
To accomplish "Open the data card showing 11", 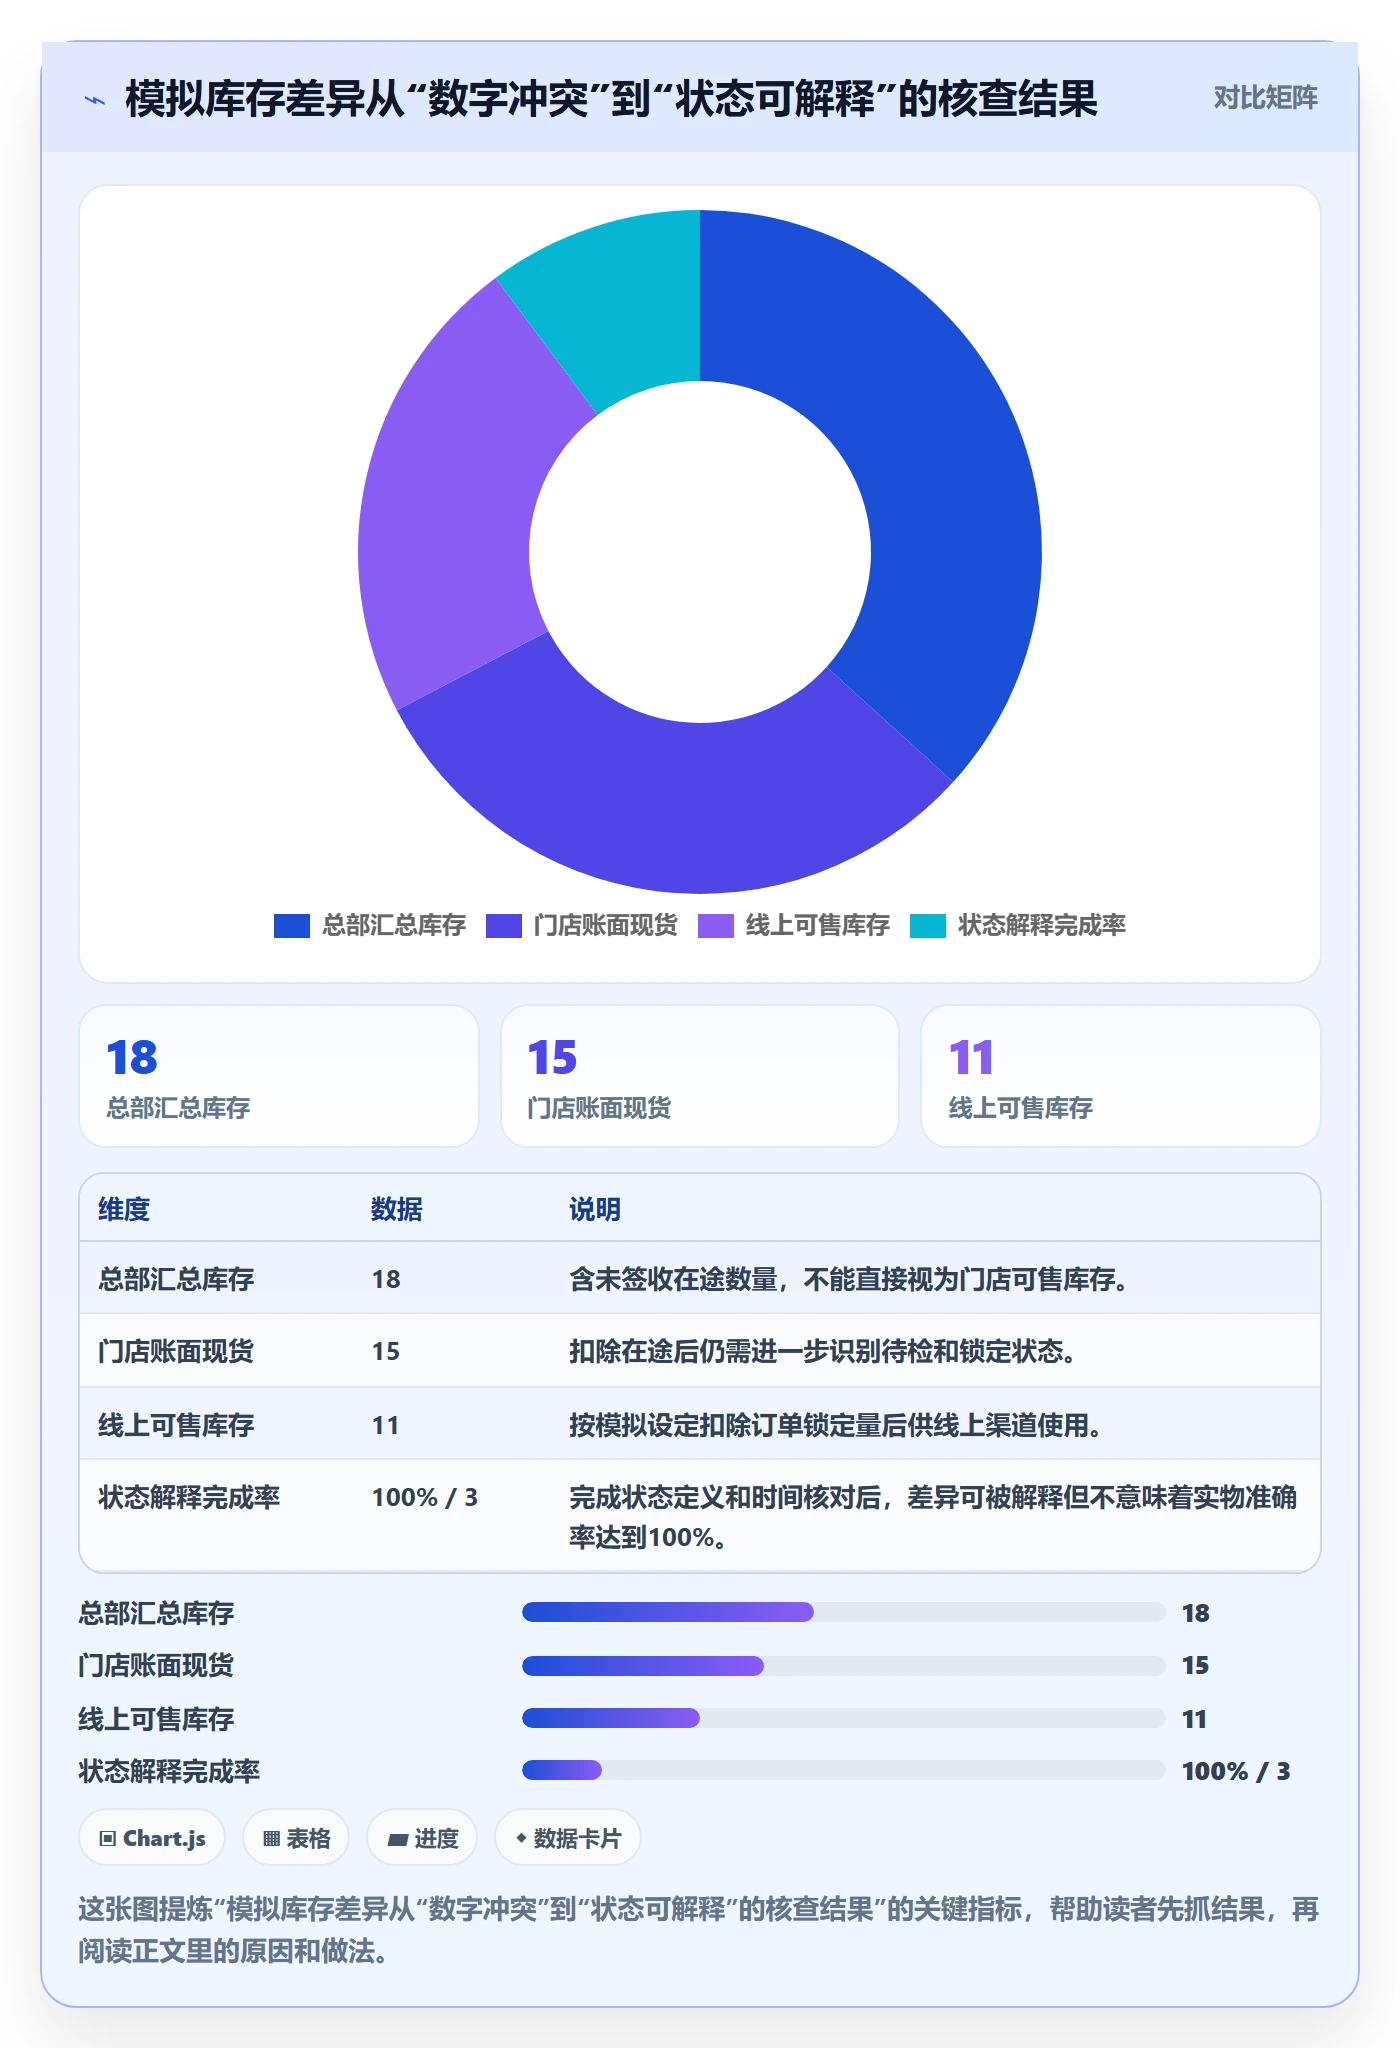I will [1121, 1076].
